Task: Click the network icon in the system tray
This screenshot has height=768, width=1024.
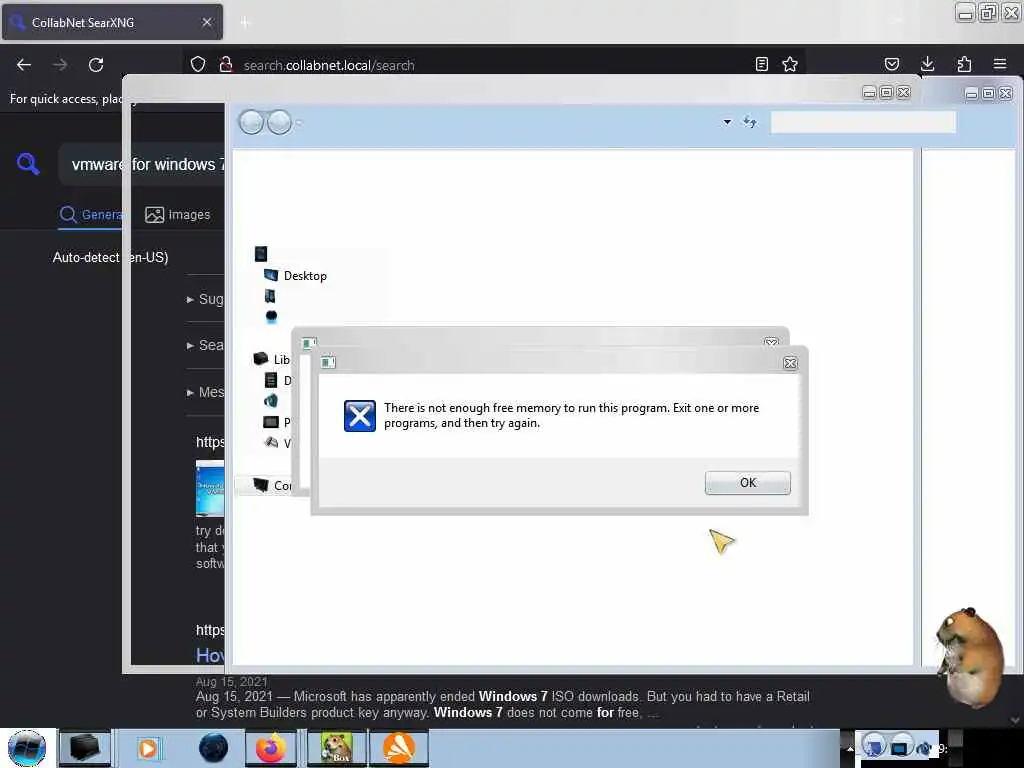Action: [x=899, y=748]
